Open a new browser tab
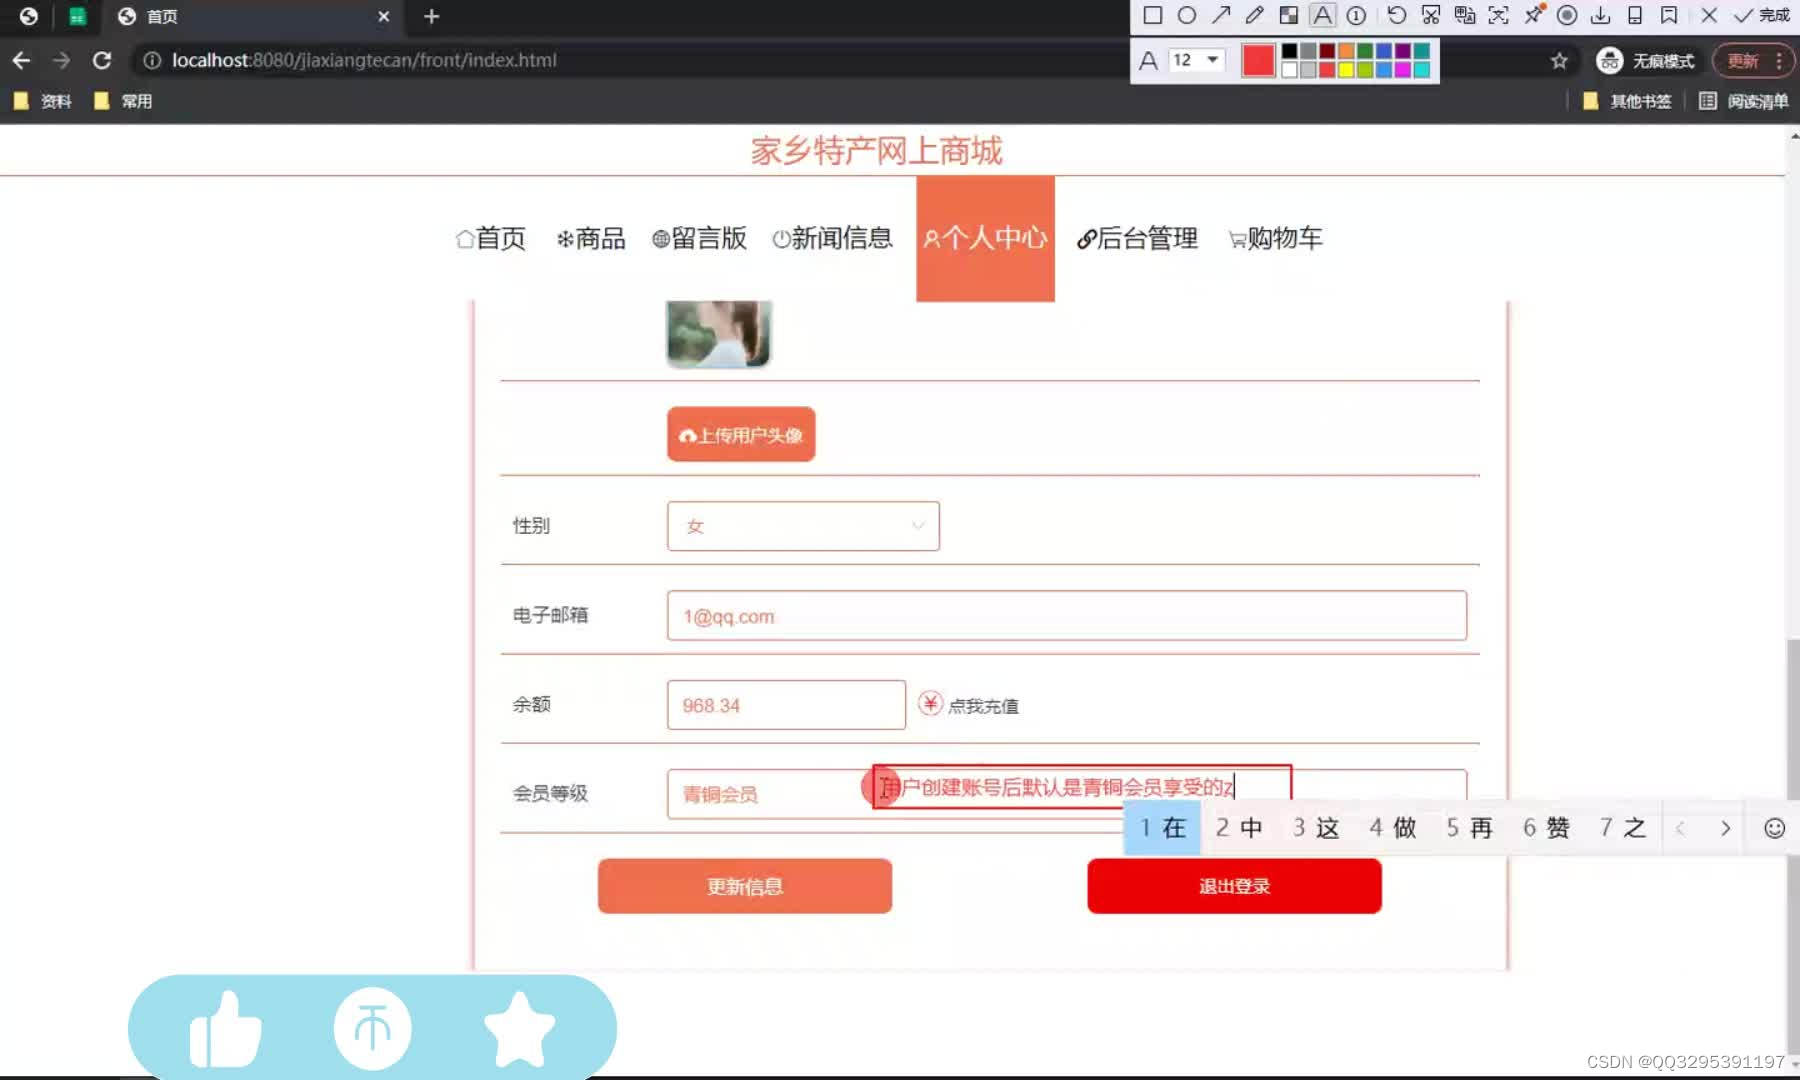This screenshot has height=1080, width=1800. (x=431, y=16)
